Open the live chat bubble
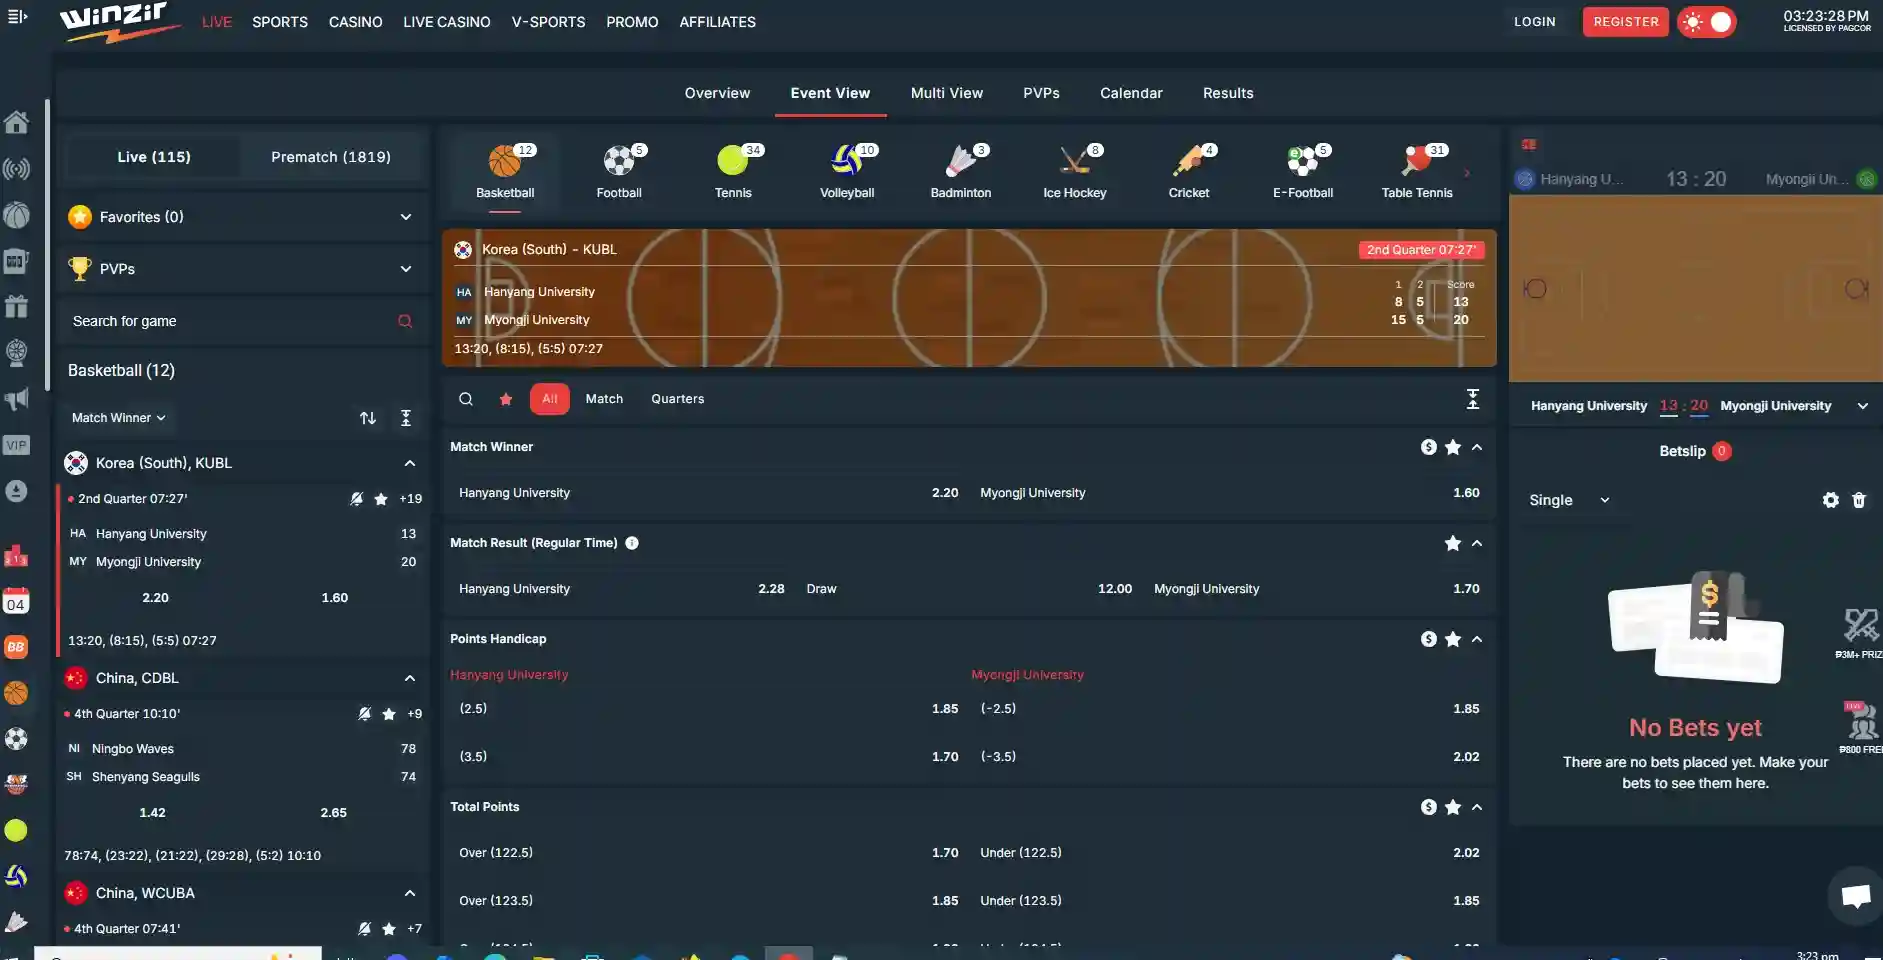This screenshot has width=1883, height=960. 1855,895
